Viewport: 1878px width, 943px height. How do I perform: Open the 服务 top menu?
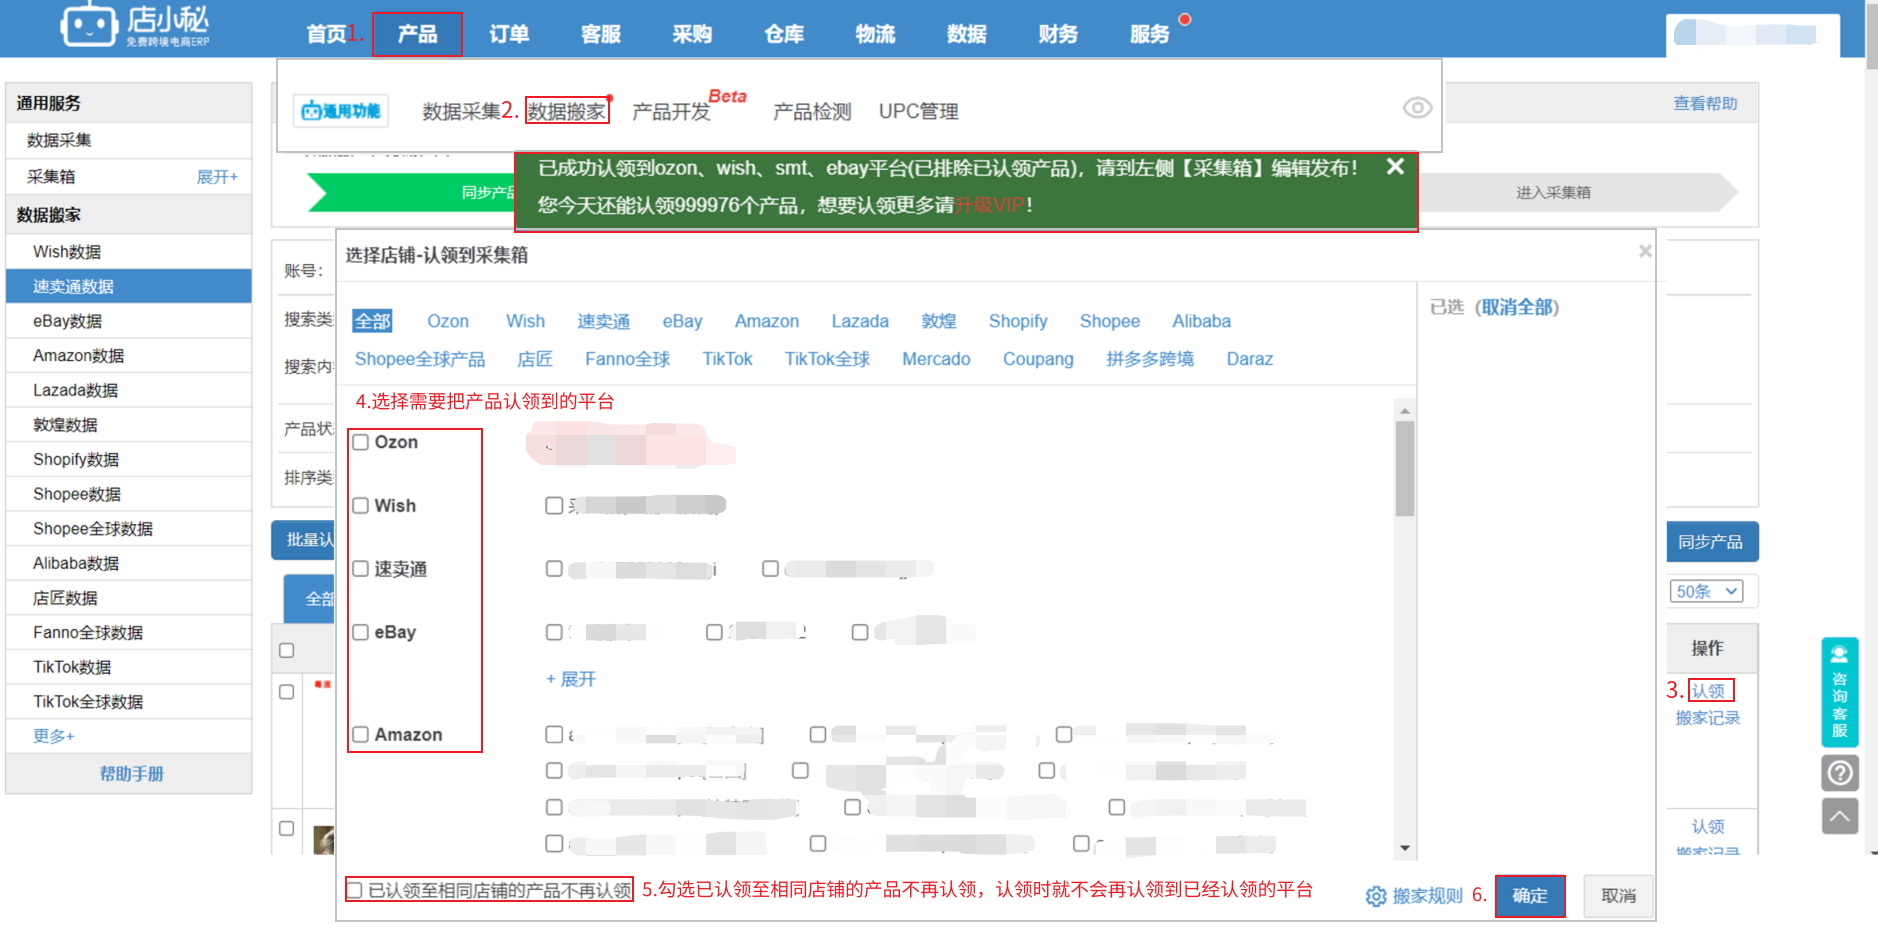1150,34
